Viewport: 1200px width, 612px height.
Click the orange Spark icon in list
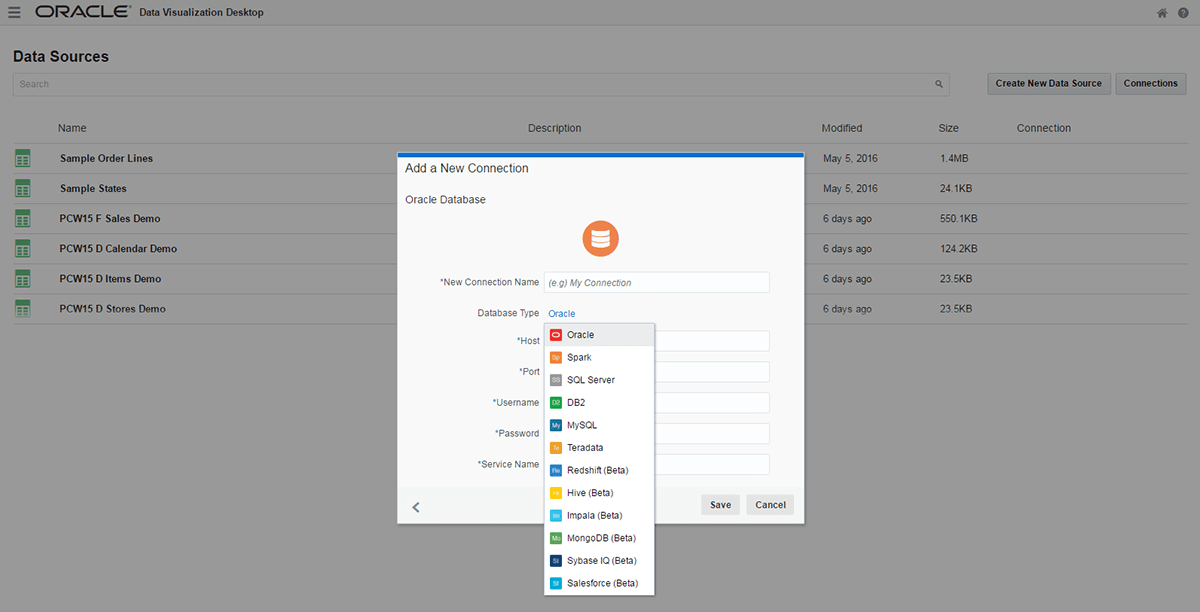coord(556,357)
